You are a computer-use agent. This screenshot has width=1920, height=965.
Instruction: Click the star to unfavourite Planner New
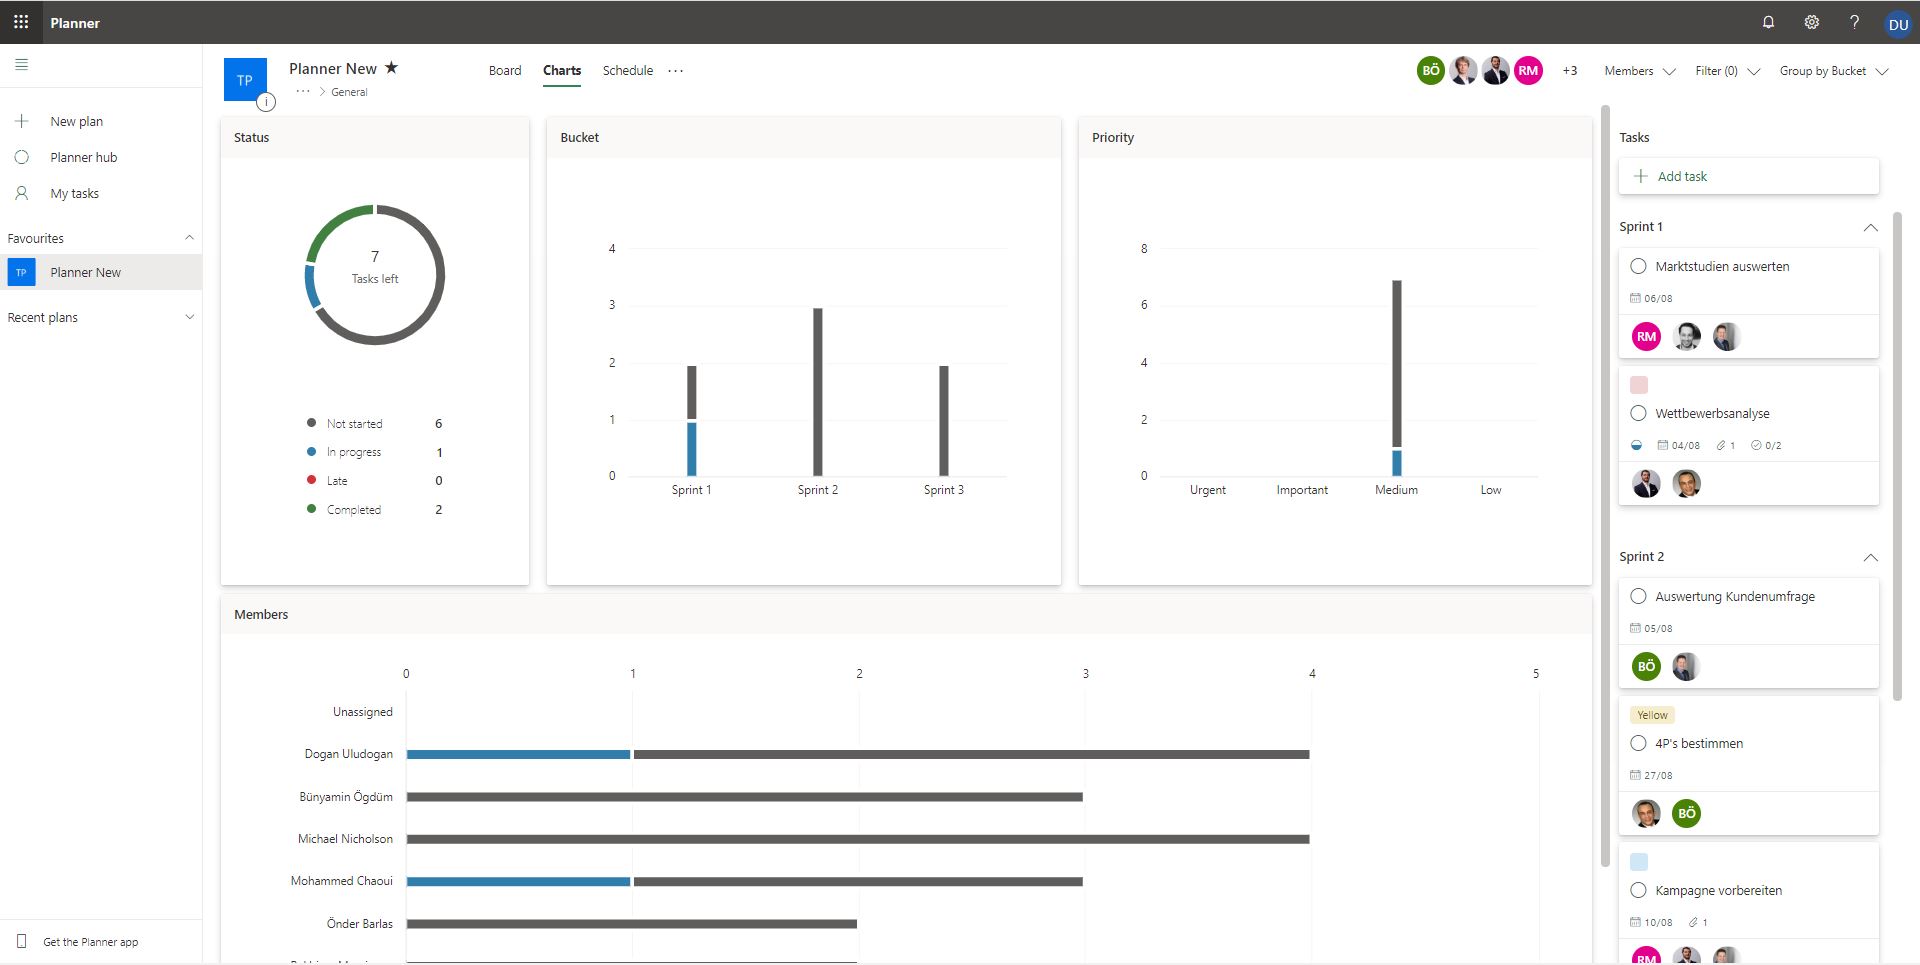click(391, 67)
